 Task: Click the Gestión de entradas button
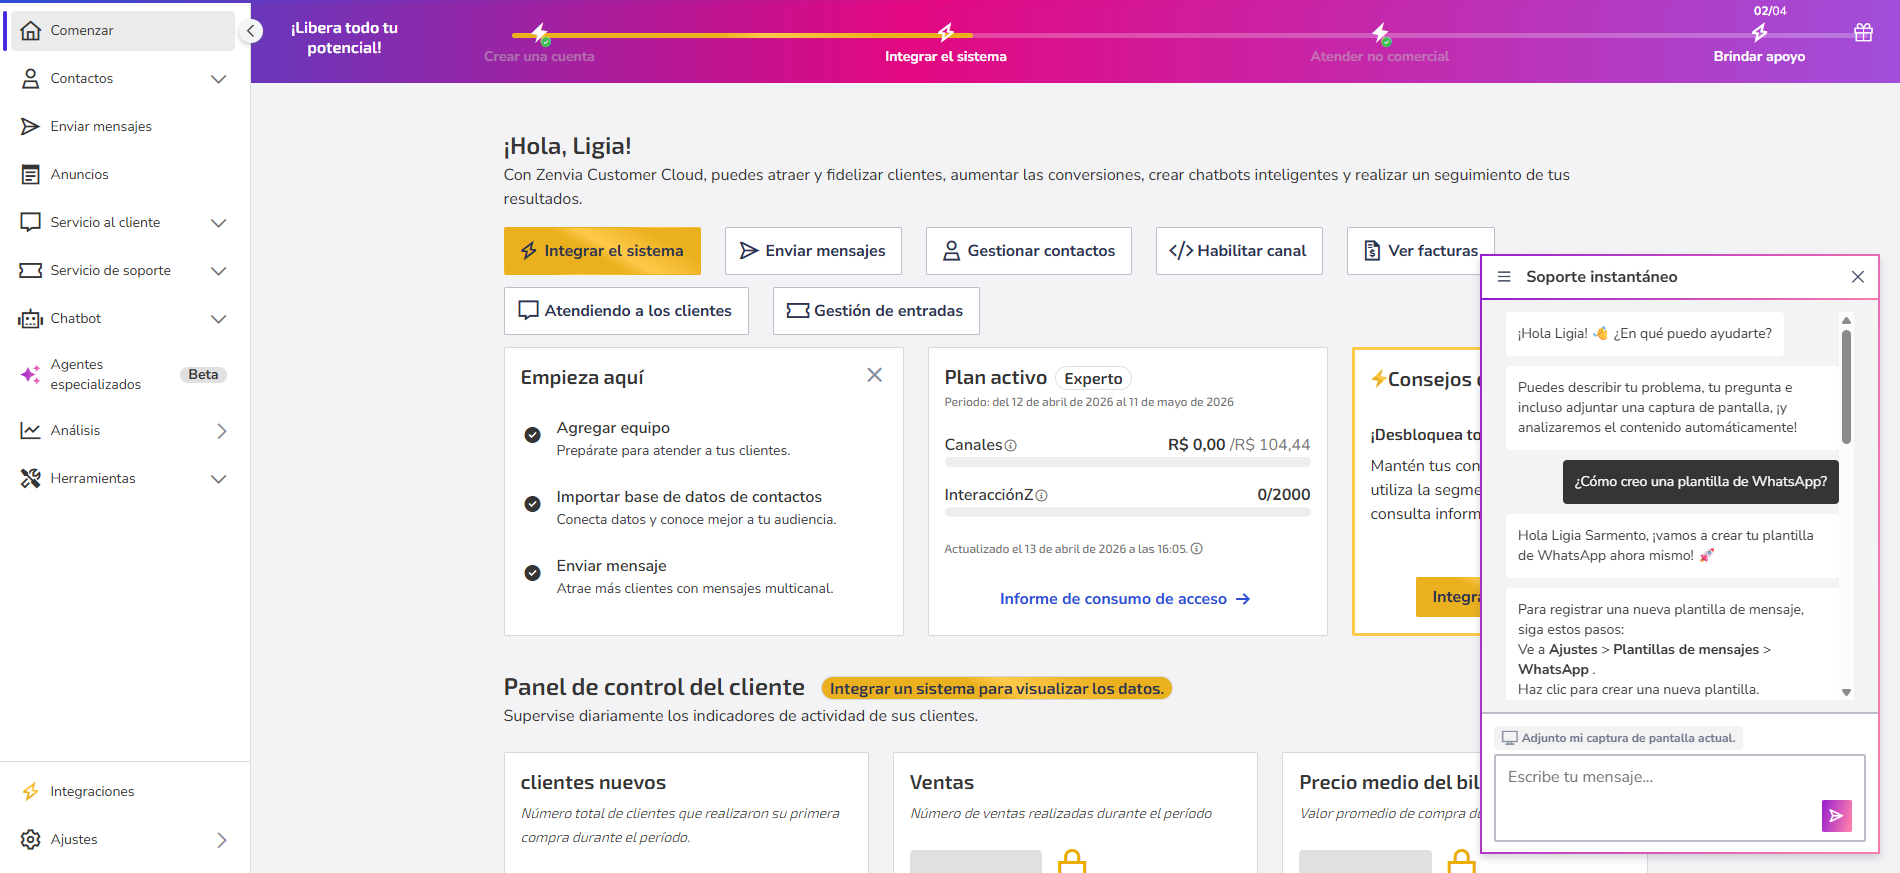pos(876,311)
